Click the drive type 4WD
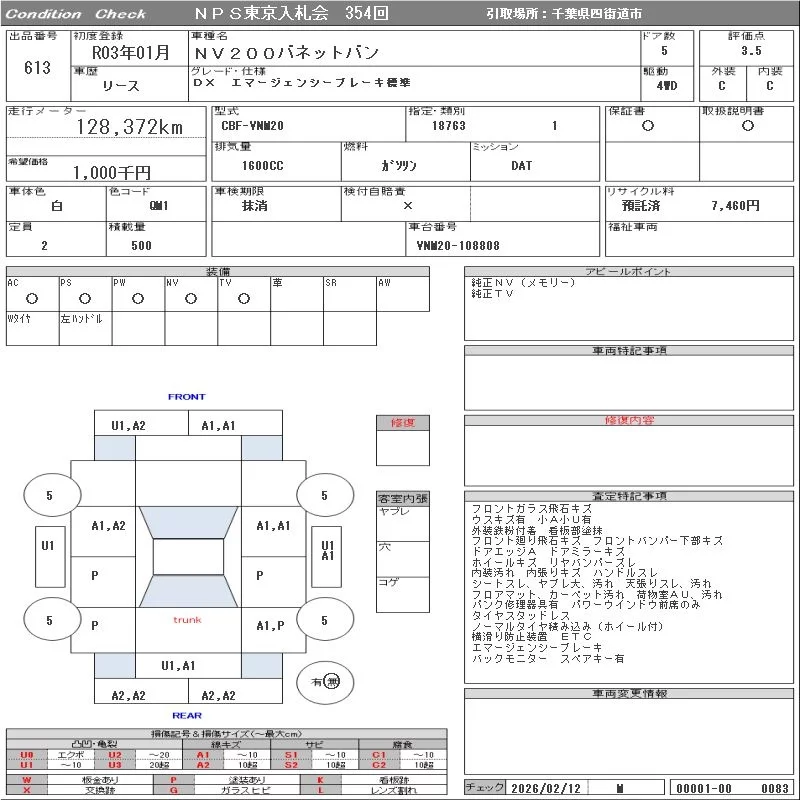 (x=667, y=86)
